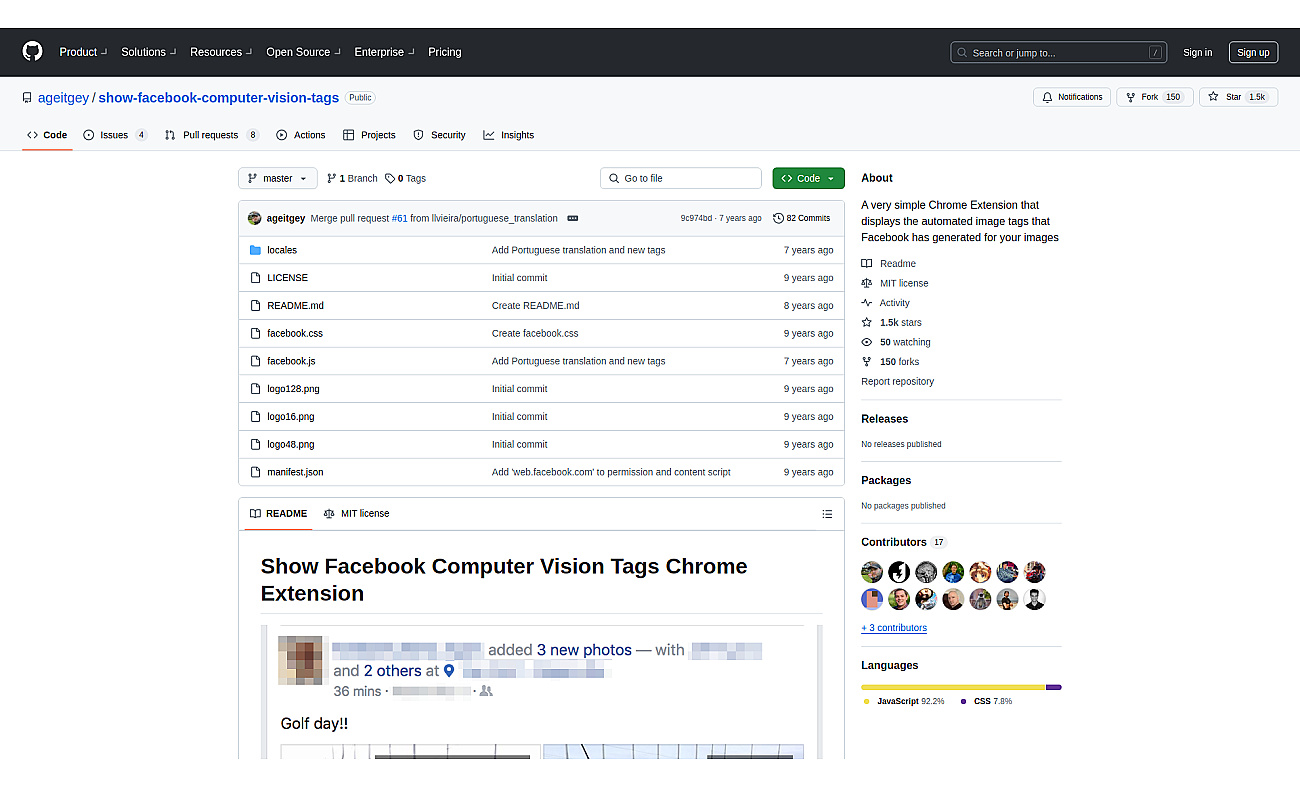This screenshot has width=1300, height=788.
Task: Open the README outline list icon
Action: [x=827, y=514]
